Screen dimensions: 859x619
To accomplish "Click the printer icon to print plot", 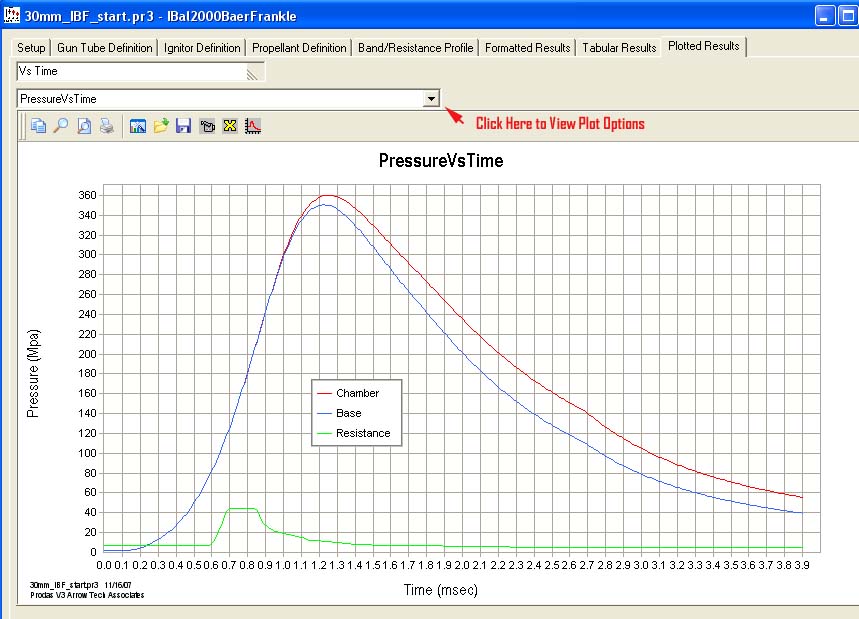I will click(106, 126).
